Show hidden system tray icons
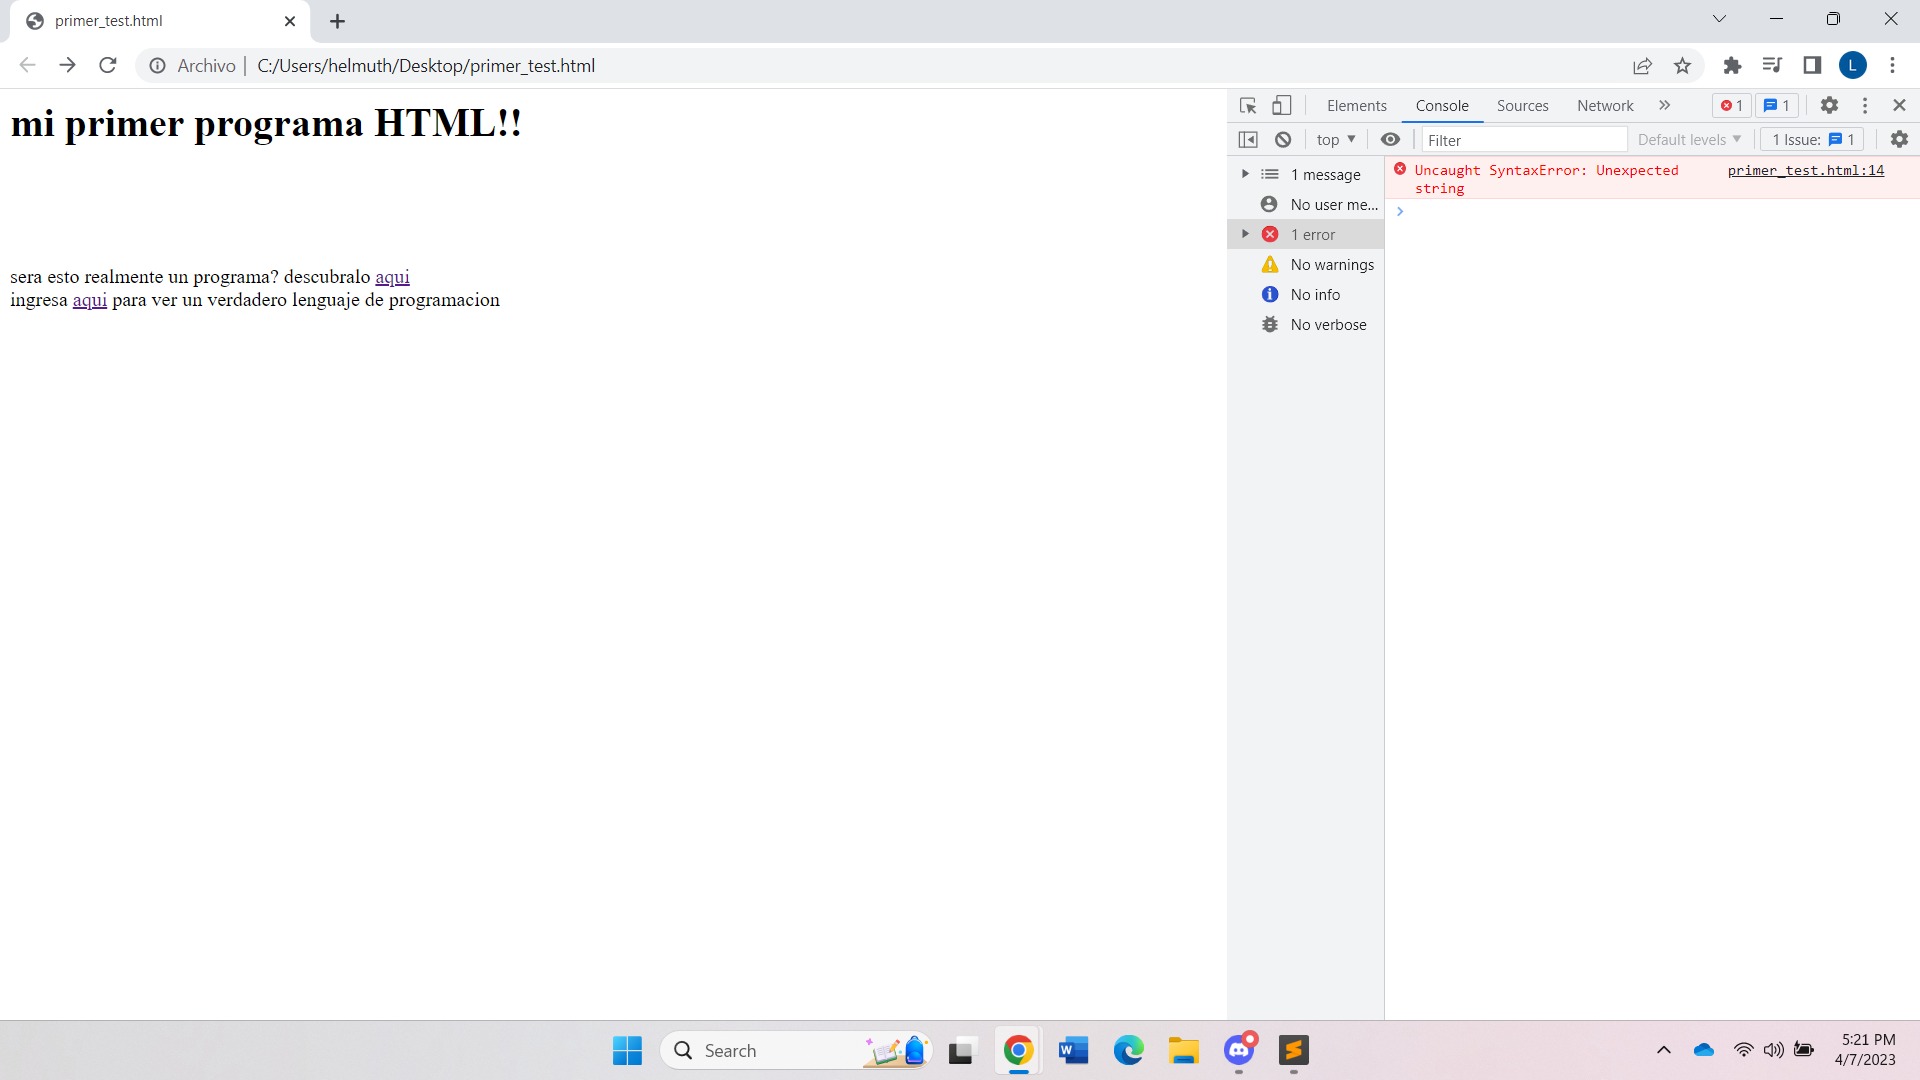This screenshot has width=1920, height=1080. (1663, 1050)
